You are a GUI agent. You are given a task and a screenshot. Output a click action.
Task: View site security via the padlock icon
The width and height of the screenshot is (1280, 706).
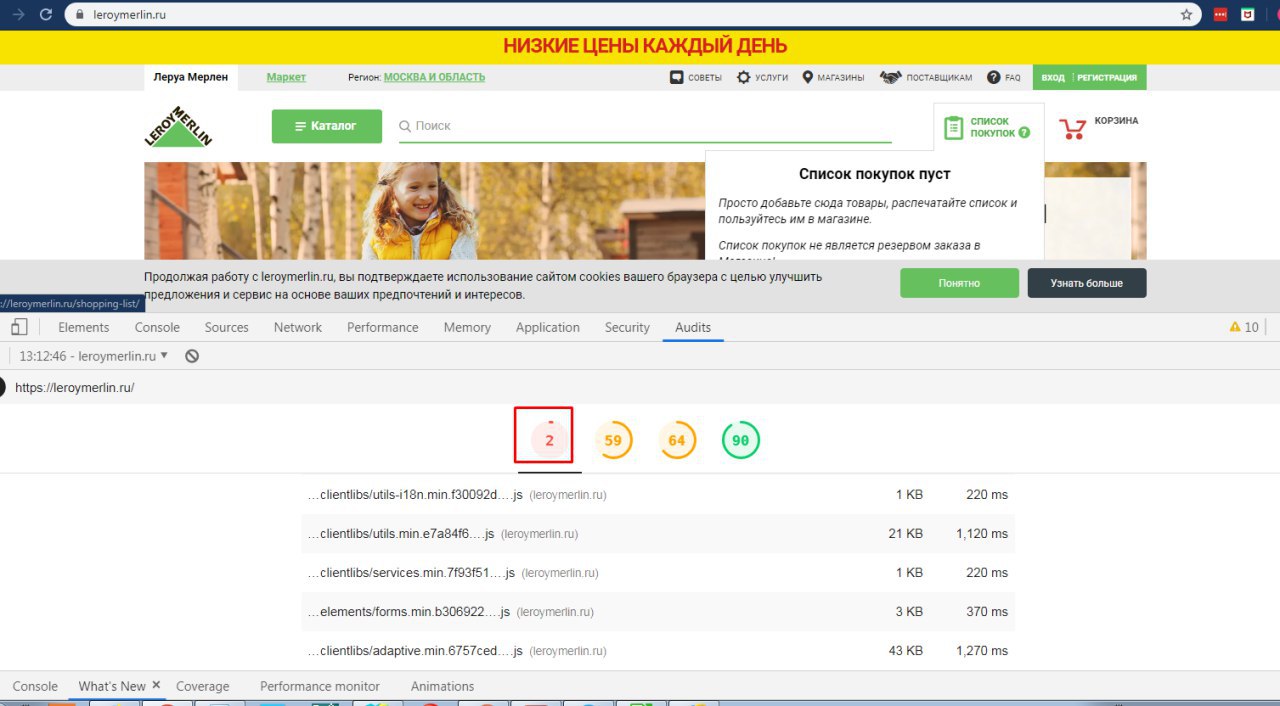81,15
